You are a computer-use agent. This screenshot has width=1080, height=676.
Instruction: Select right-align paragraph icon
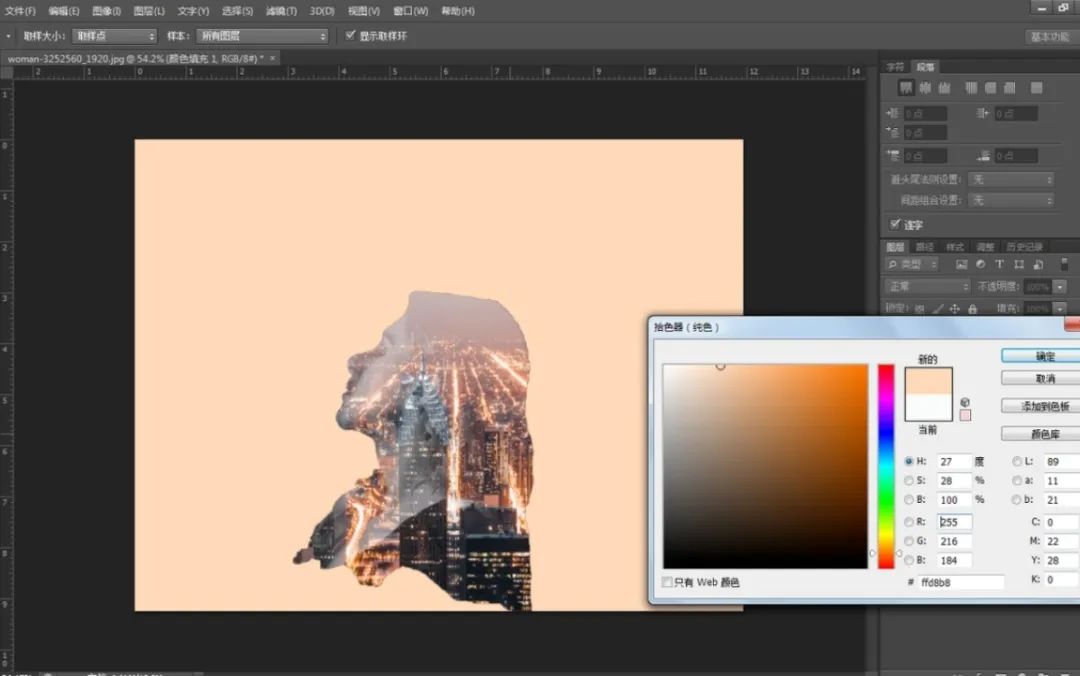[944, 88]
